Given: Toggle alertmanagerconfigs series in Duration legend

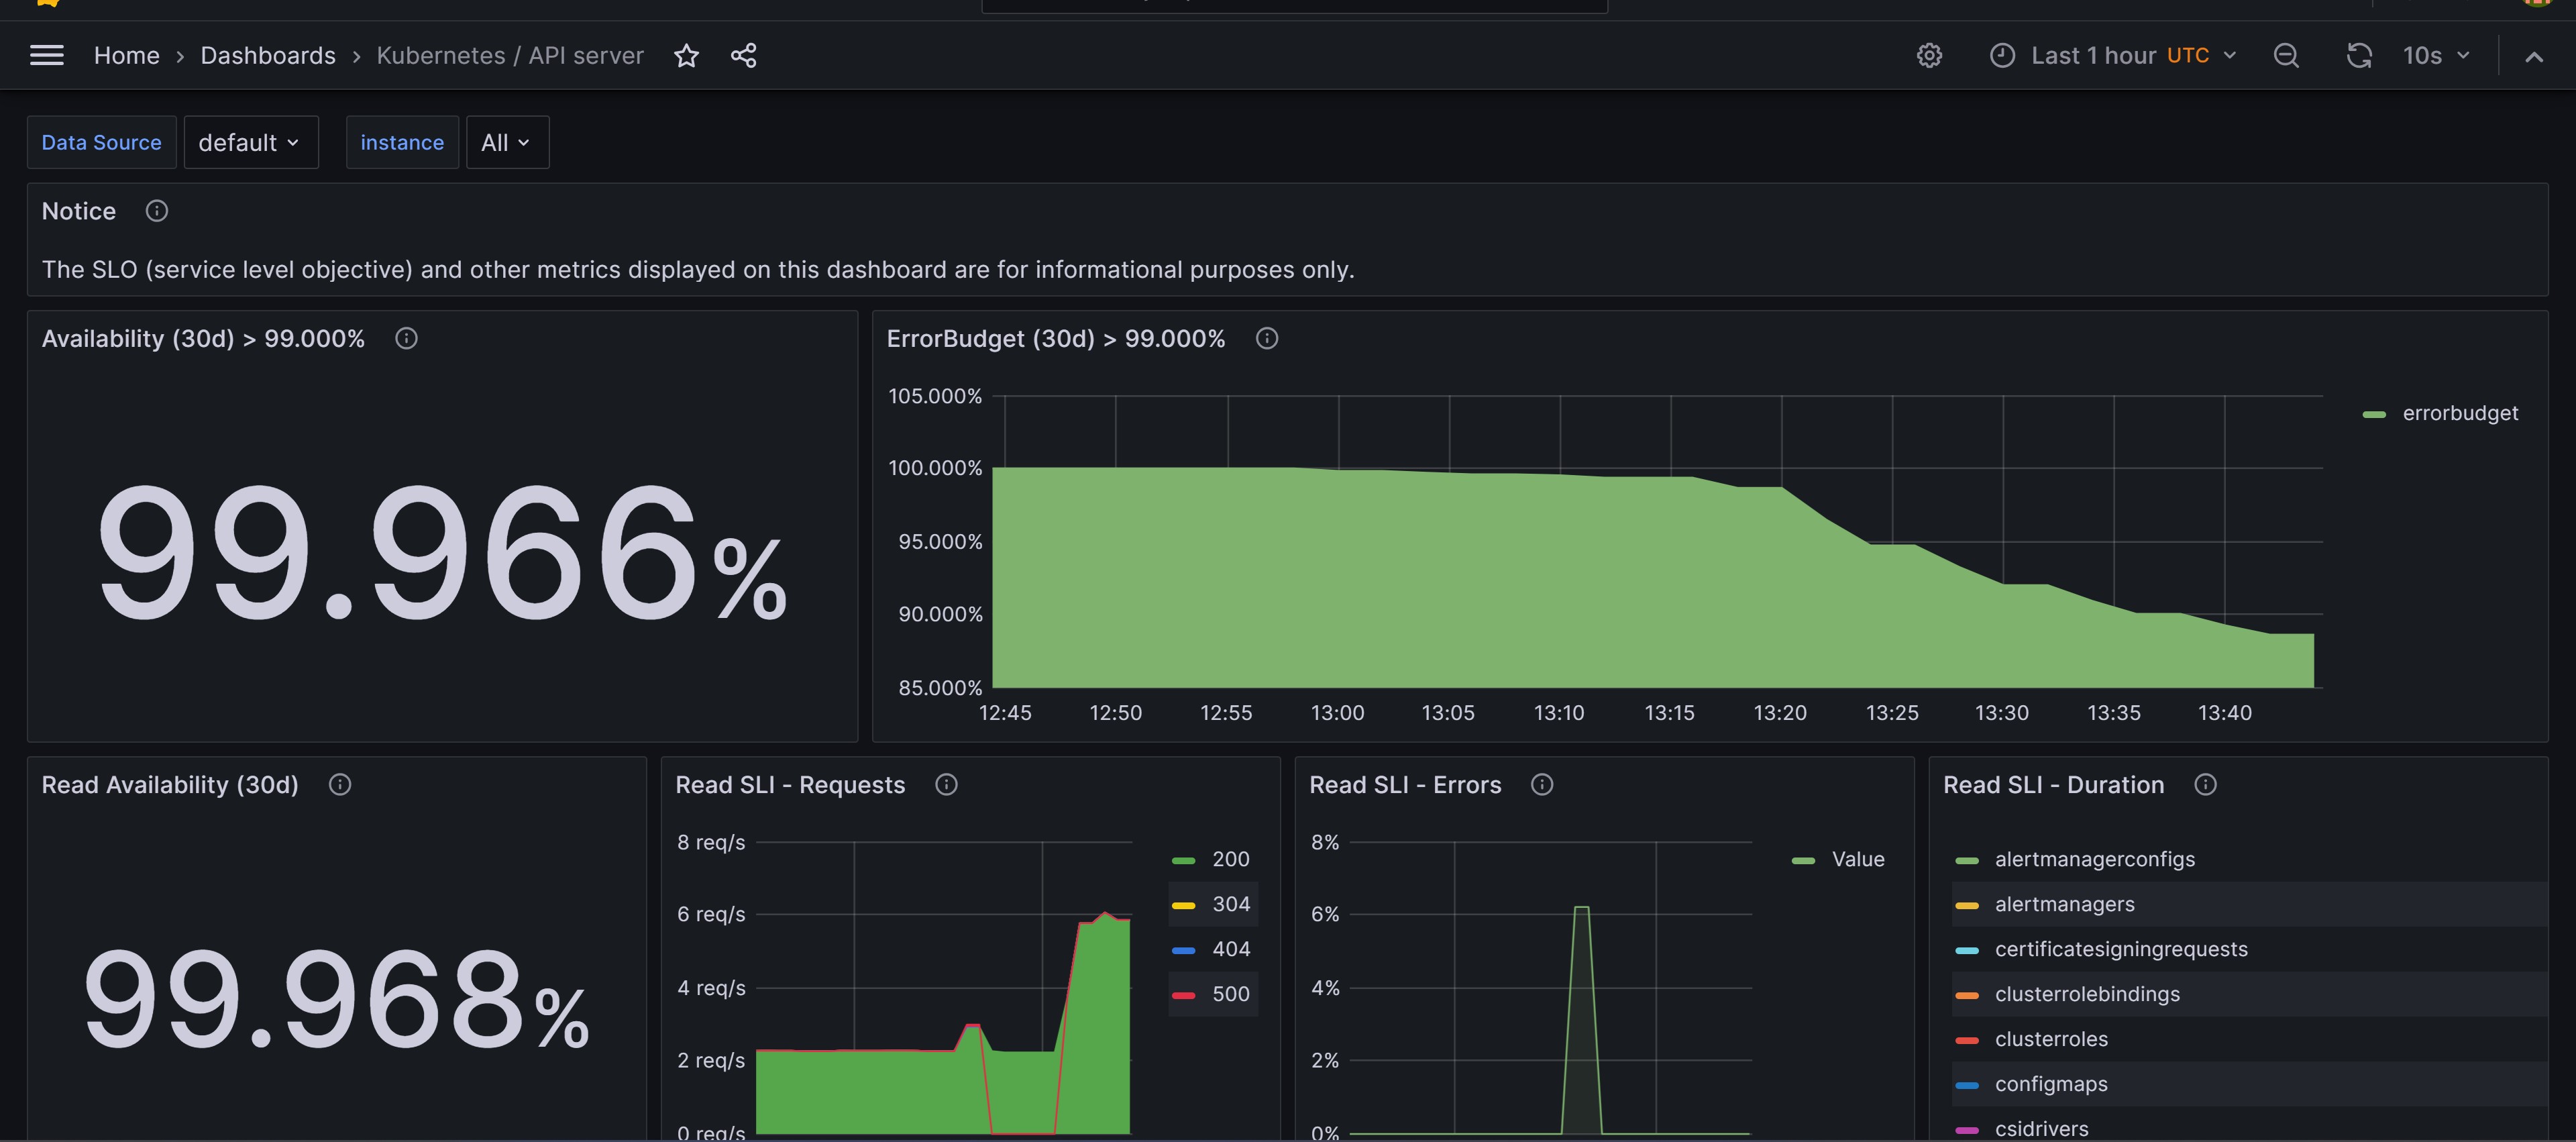Looking at the screenshot, I should pyautogui.click(x=2094, y=859).
